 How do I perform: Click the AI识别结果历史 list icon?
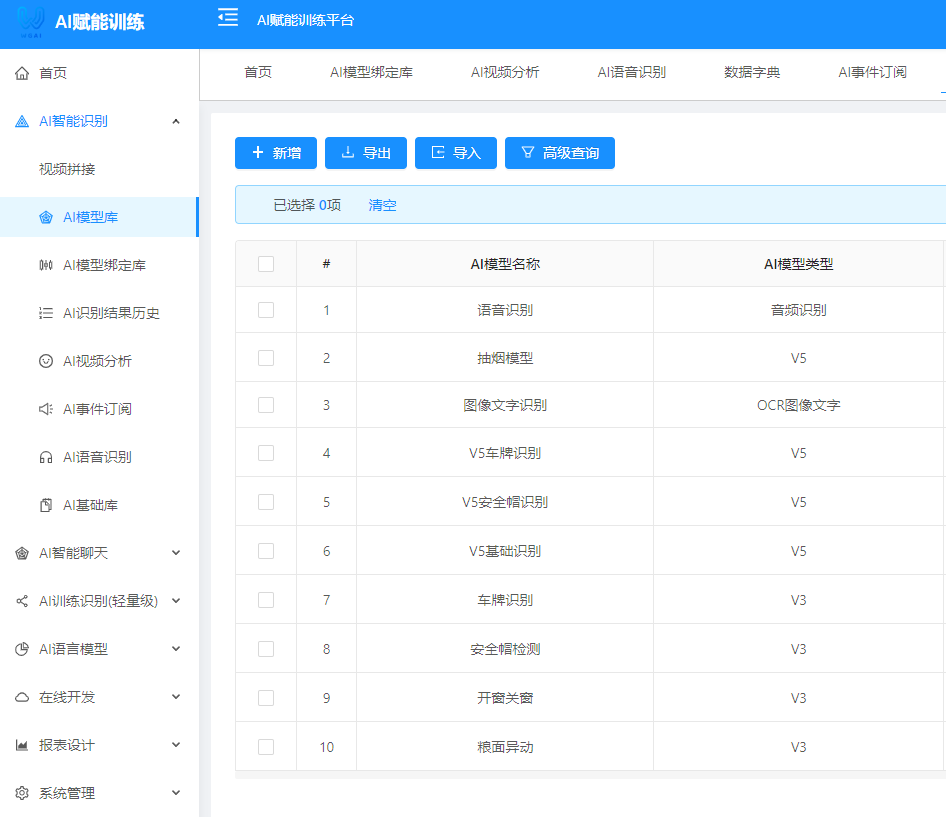(x=44, y=312)
